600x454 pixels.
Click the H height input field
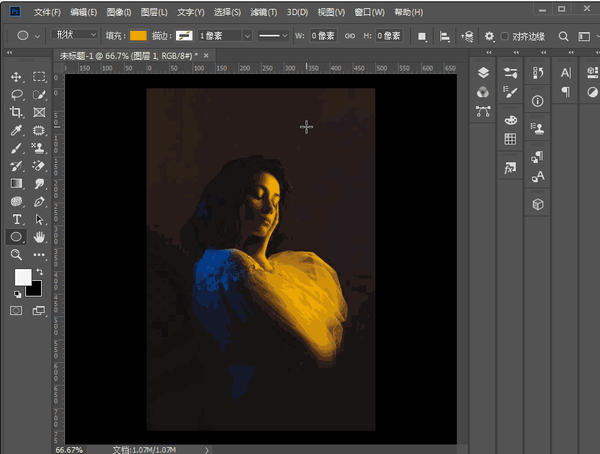[389, 36]
